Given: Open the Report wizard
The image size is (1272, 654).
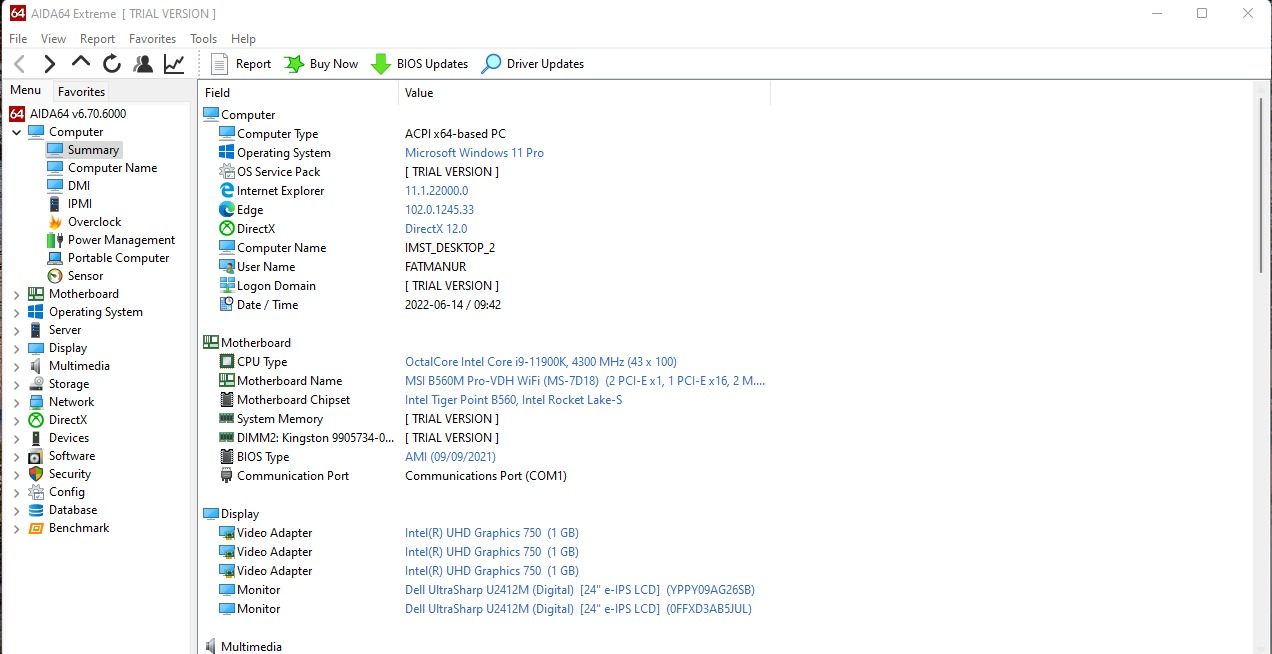Looking at the screenshot, I should [x=241, y=64].
